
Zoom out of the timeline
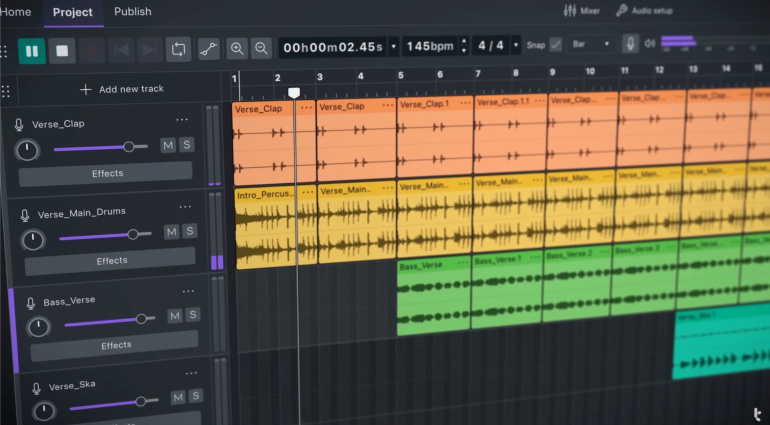pos(262,48)
